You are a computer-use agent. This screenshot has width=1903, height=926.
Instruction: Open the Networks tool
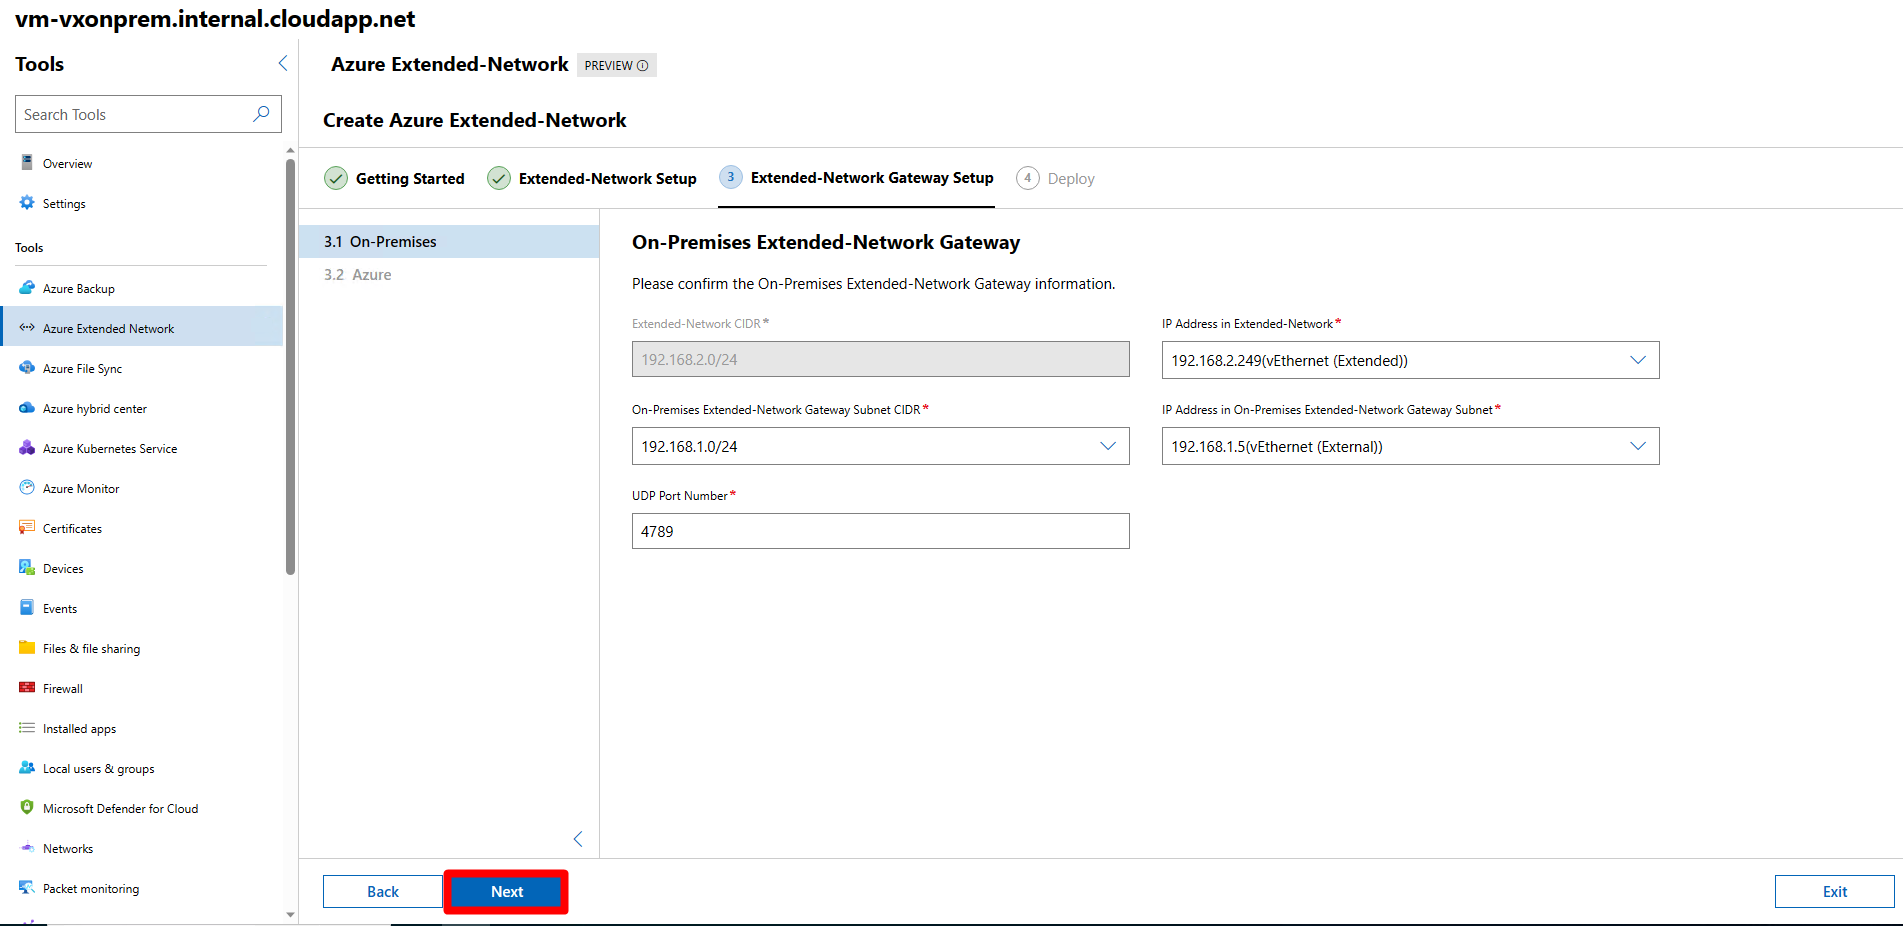coord(67,848)
